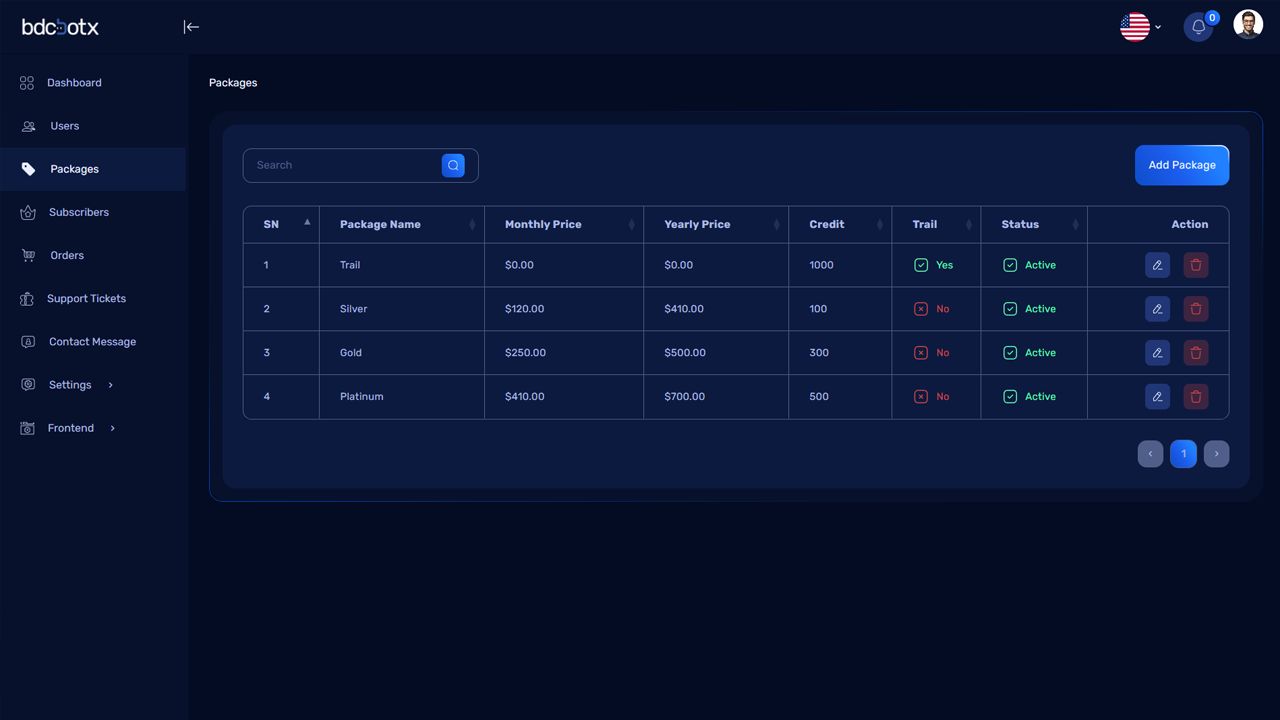
Task: Open the notifications bell
Action: pyautogui.click(x=1198, y=27)
